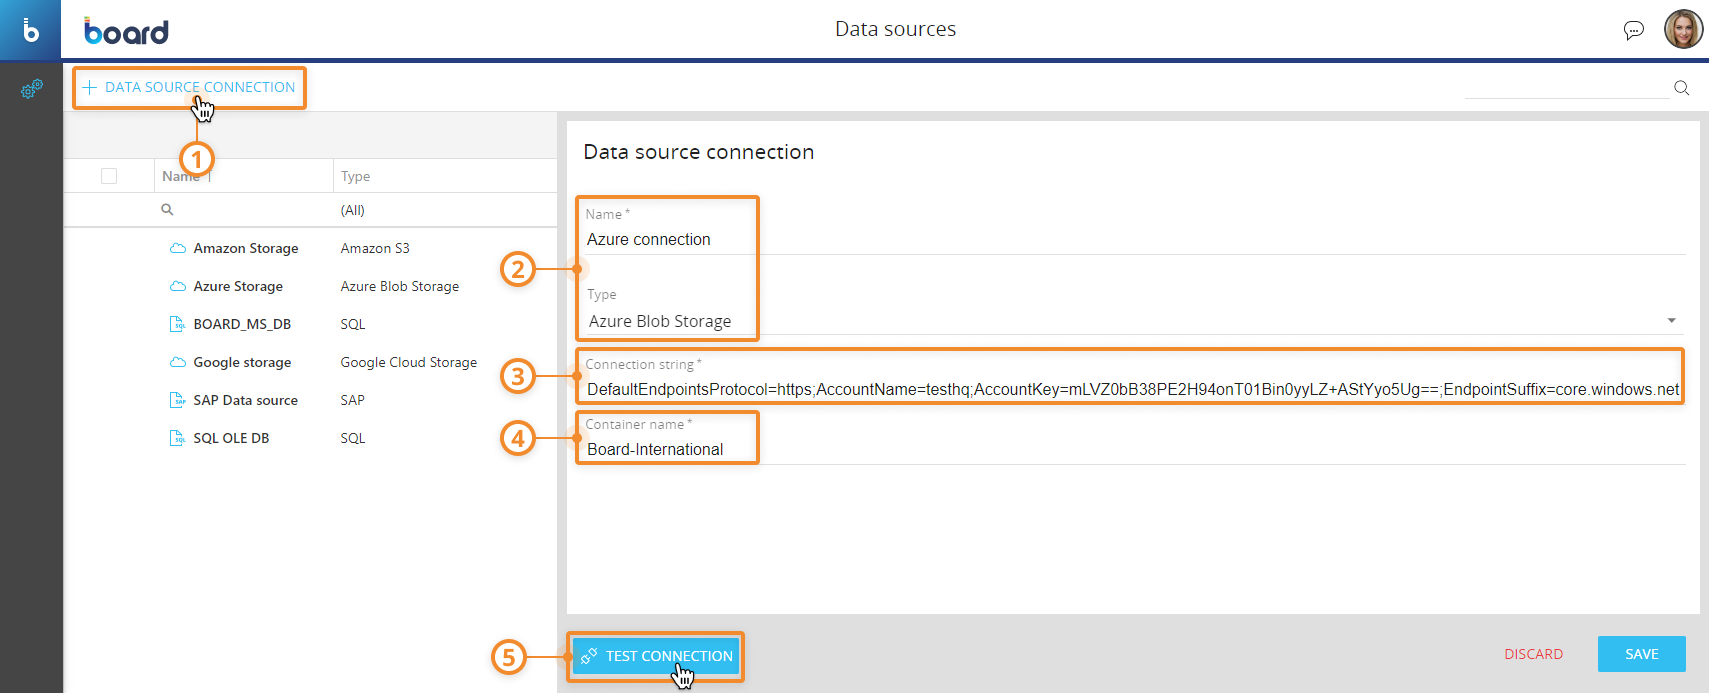Screen dimensions: 1709x695
Task: Sort by Name column header
Action: pyautogui.click(x=181, y=176)
